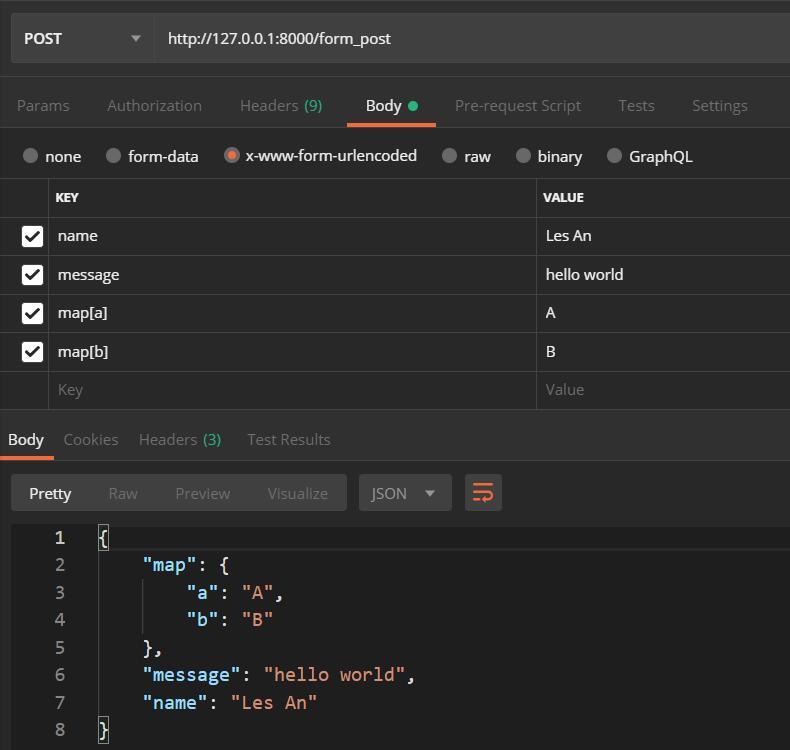The width and height of the screenshot is (790, 750).
Task: Switch to the Tests tab
Action: (636, 106)
